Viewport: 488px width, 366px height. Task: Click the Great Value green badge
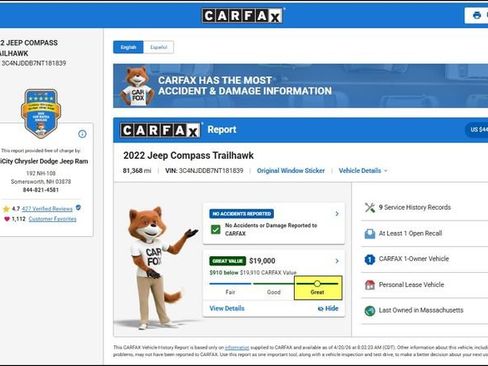[x=228, y=261]
